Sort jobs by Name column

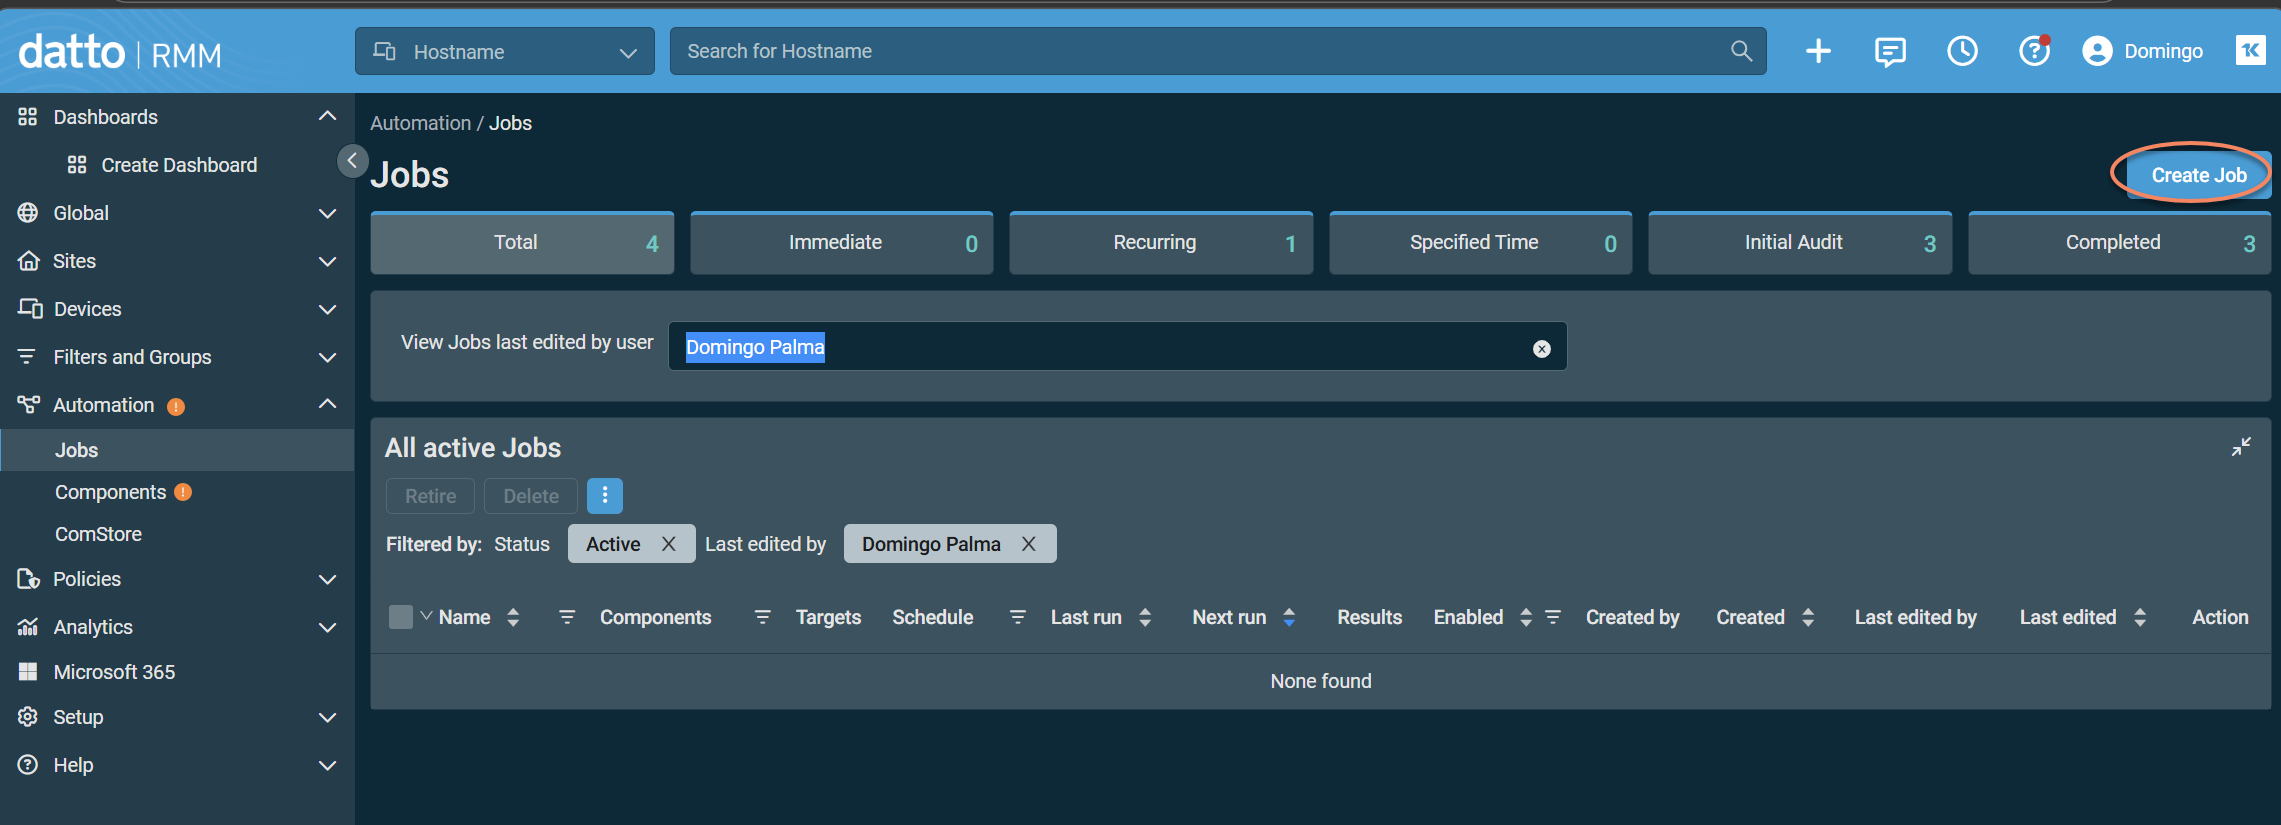coord(513,617)
